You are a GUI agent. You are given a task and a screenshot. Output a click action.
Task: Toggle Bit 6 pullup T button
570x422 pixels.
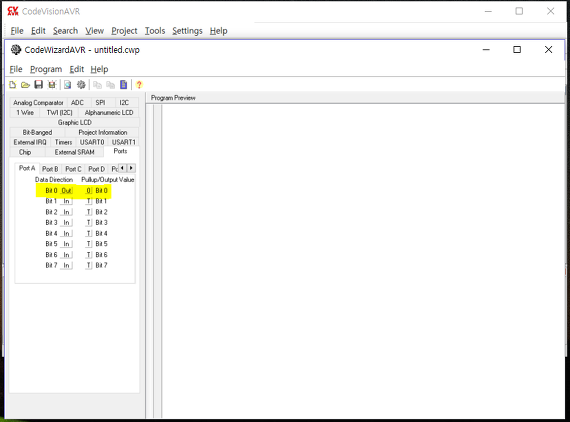click(88, 255)
